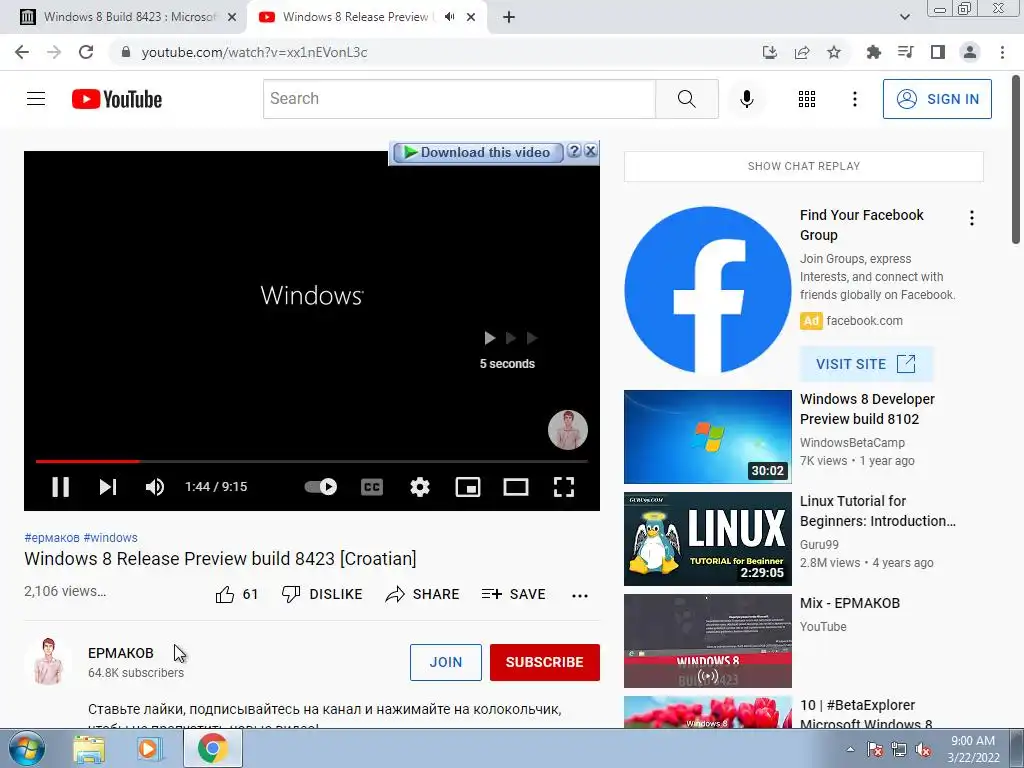Open the Windows Start menu

[x=26, y=748]
